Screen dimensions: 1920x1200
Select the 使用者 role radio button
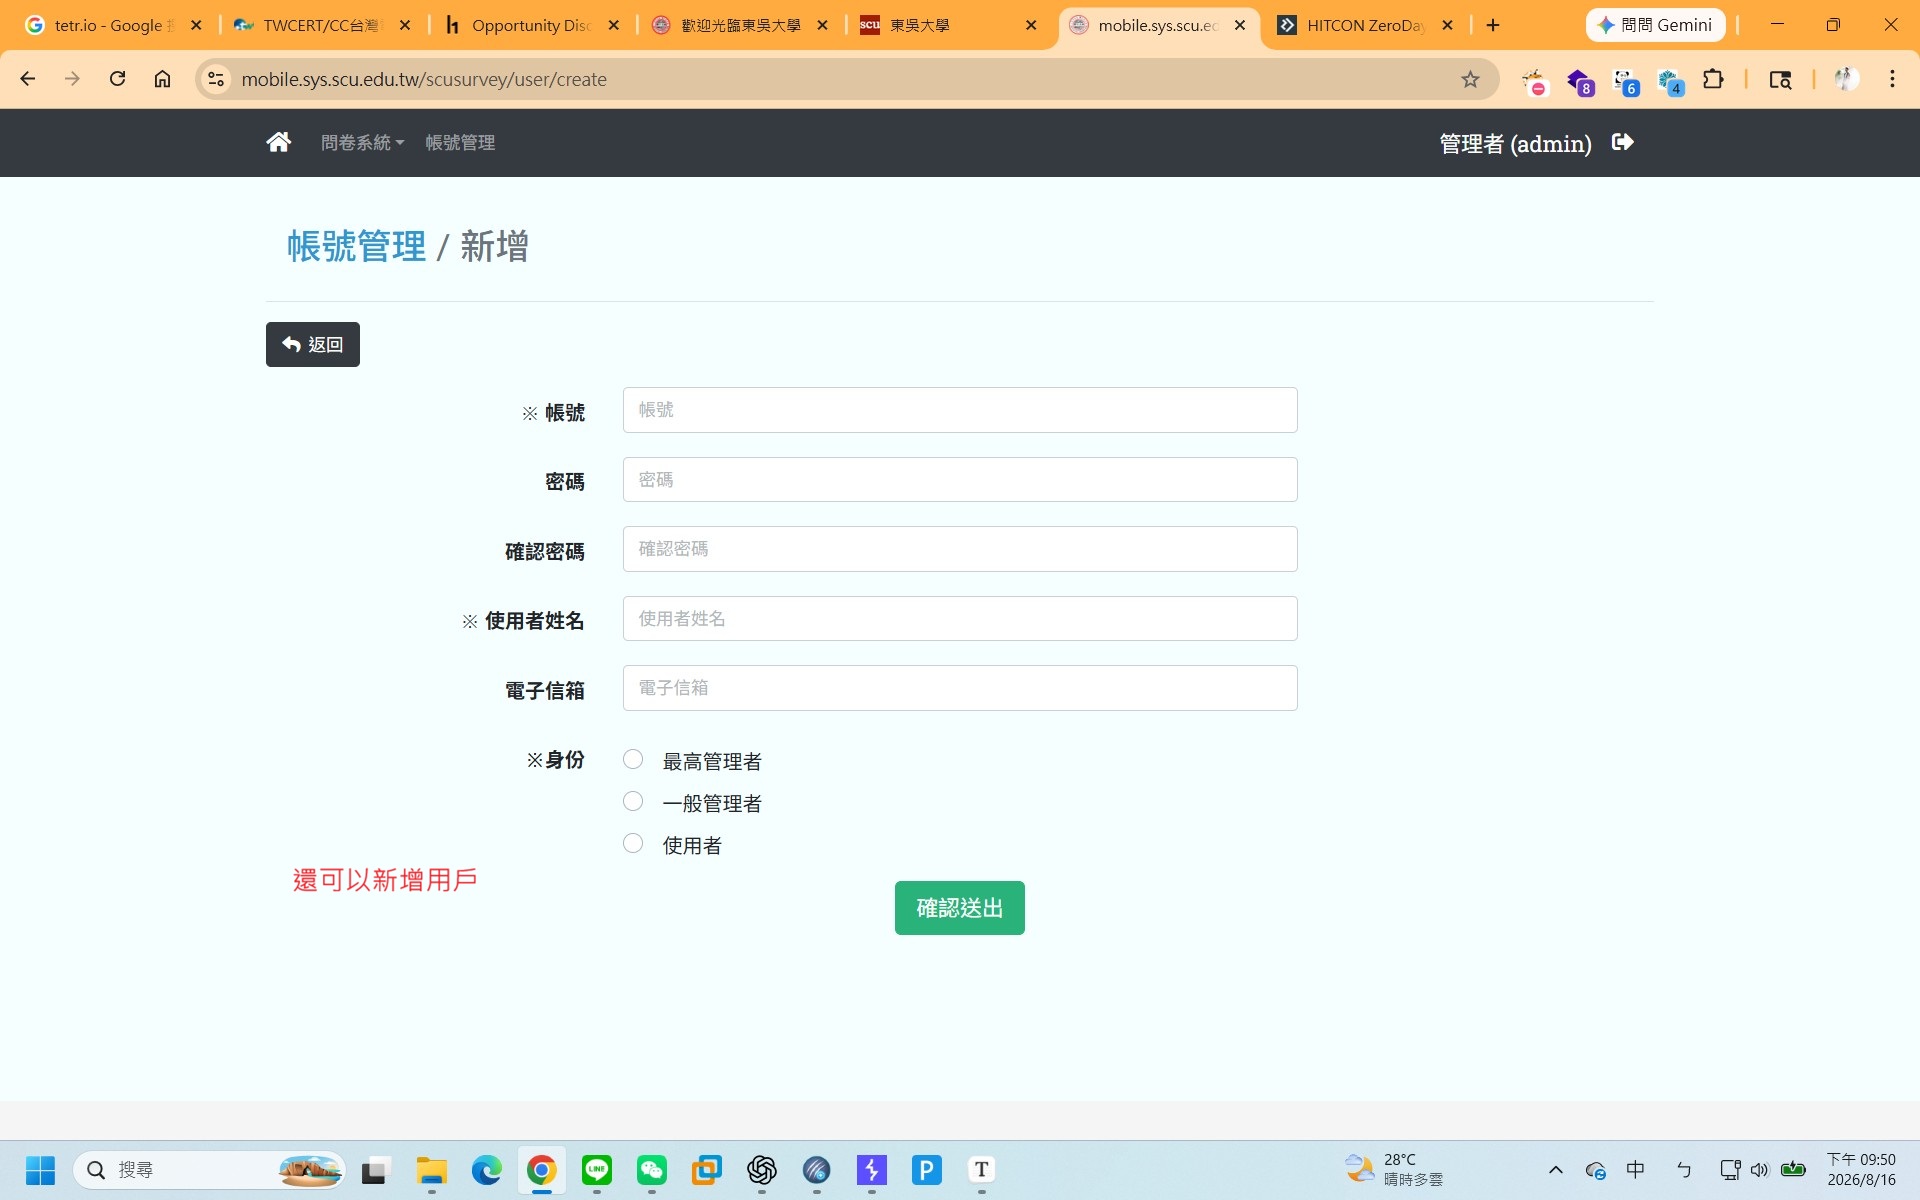pos(633,844)
